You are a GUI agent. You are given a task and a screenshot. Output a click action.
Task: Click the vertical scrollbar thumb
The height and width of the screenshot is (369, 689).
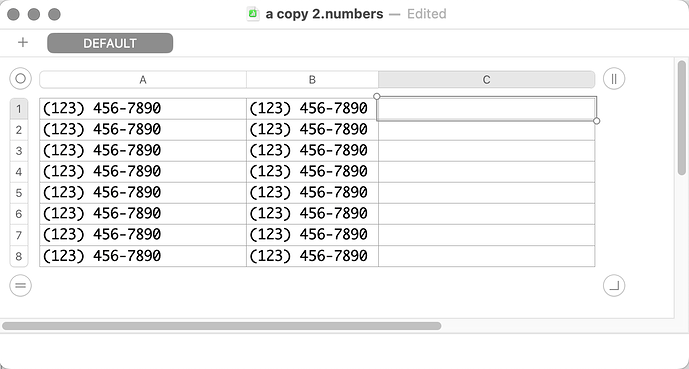click(x=682, y=118)
